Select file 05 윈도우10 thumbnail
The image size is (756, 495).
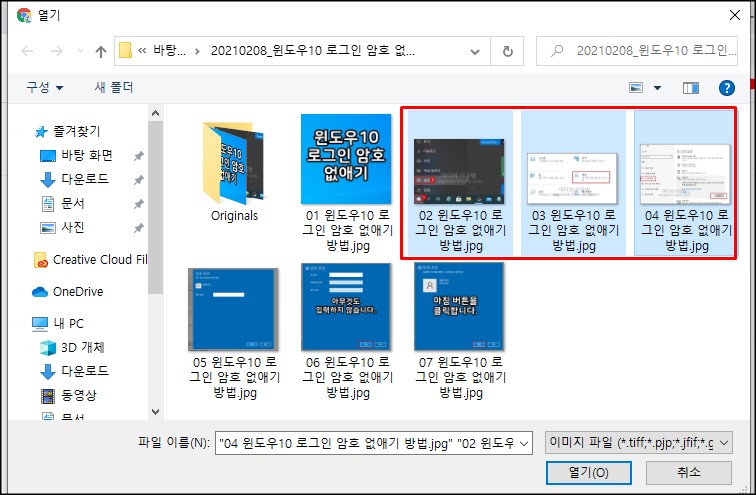click(x=233, y=309)
